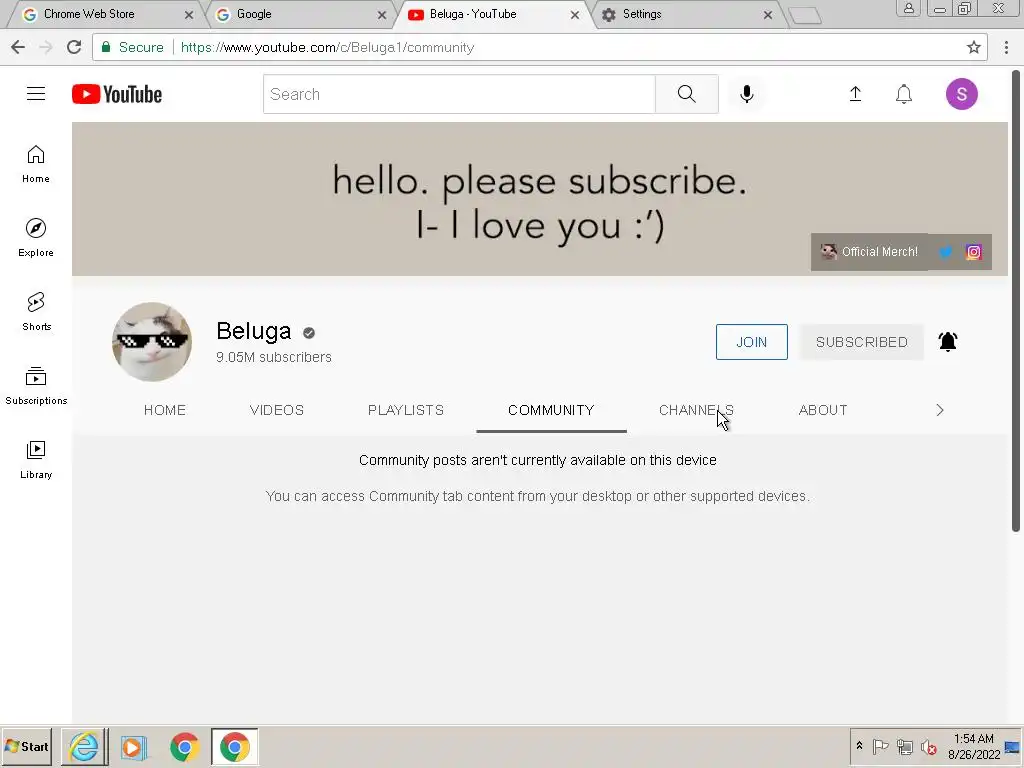Viewport: 1024px width, 768px height.
Task: Click the verified checkmark badge beside Beluga
Action: (x=309, y=333)
